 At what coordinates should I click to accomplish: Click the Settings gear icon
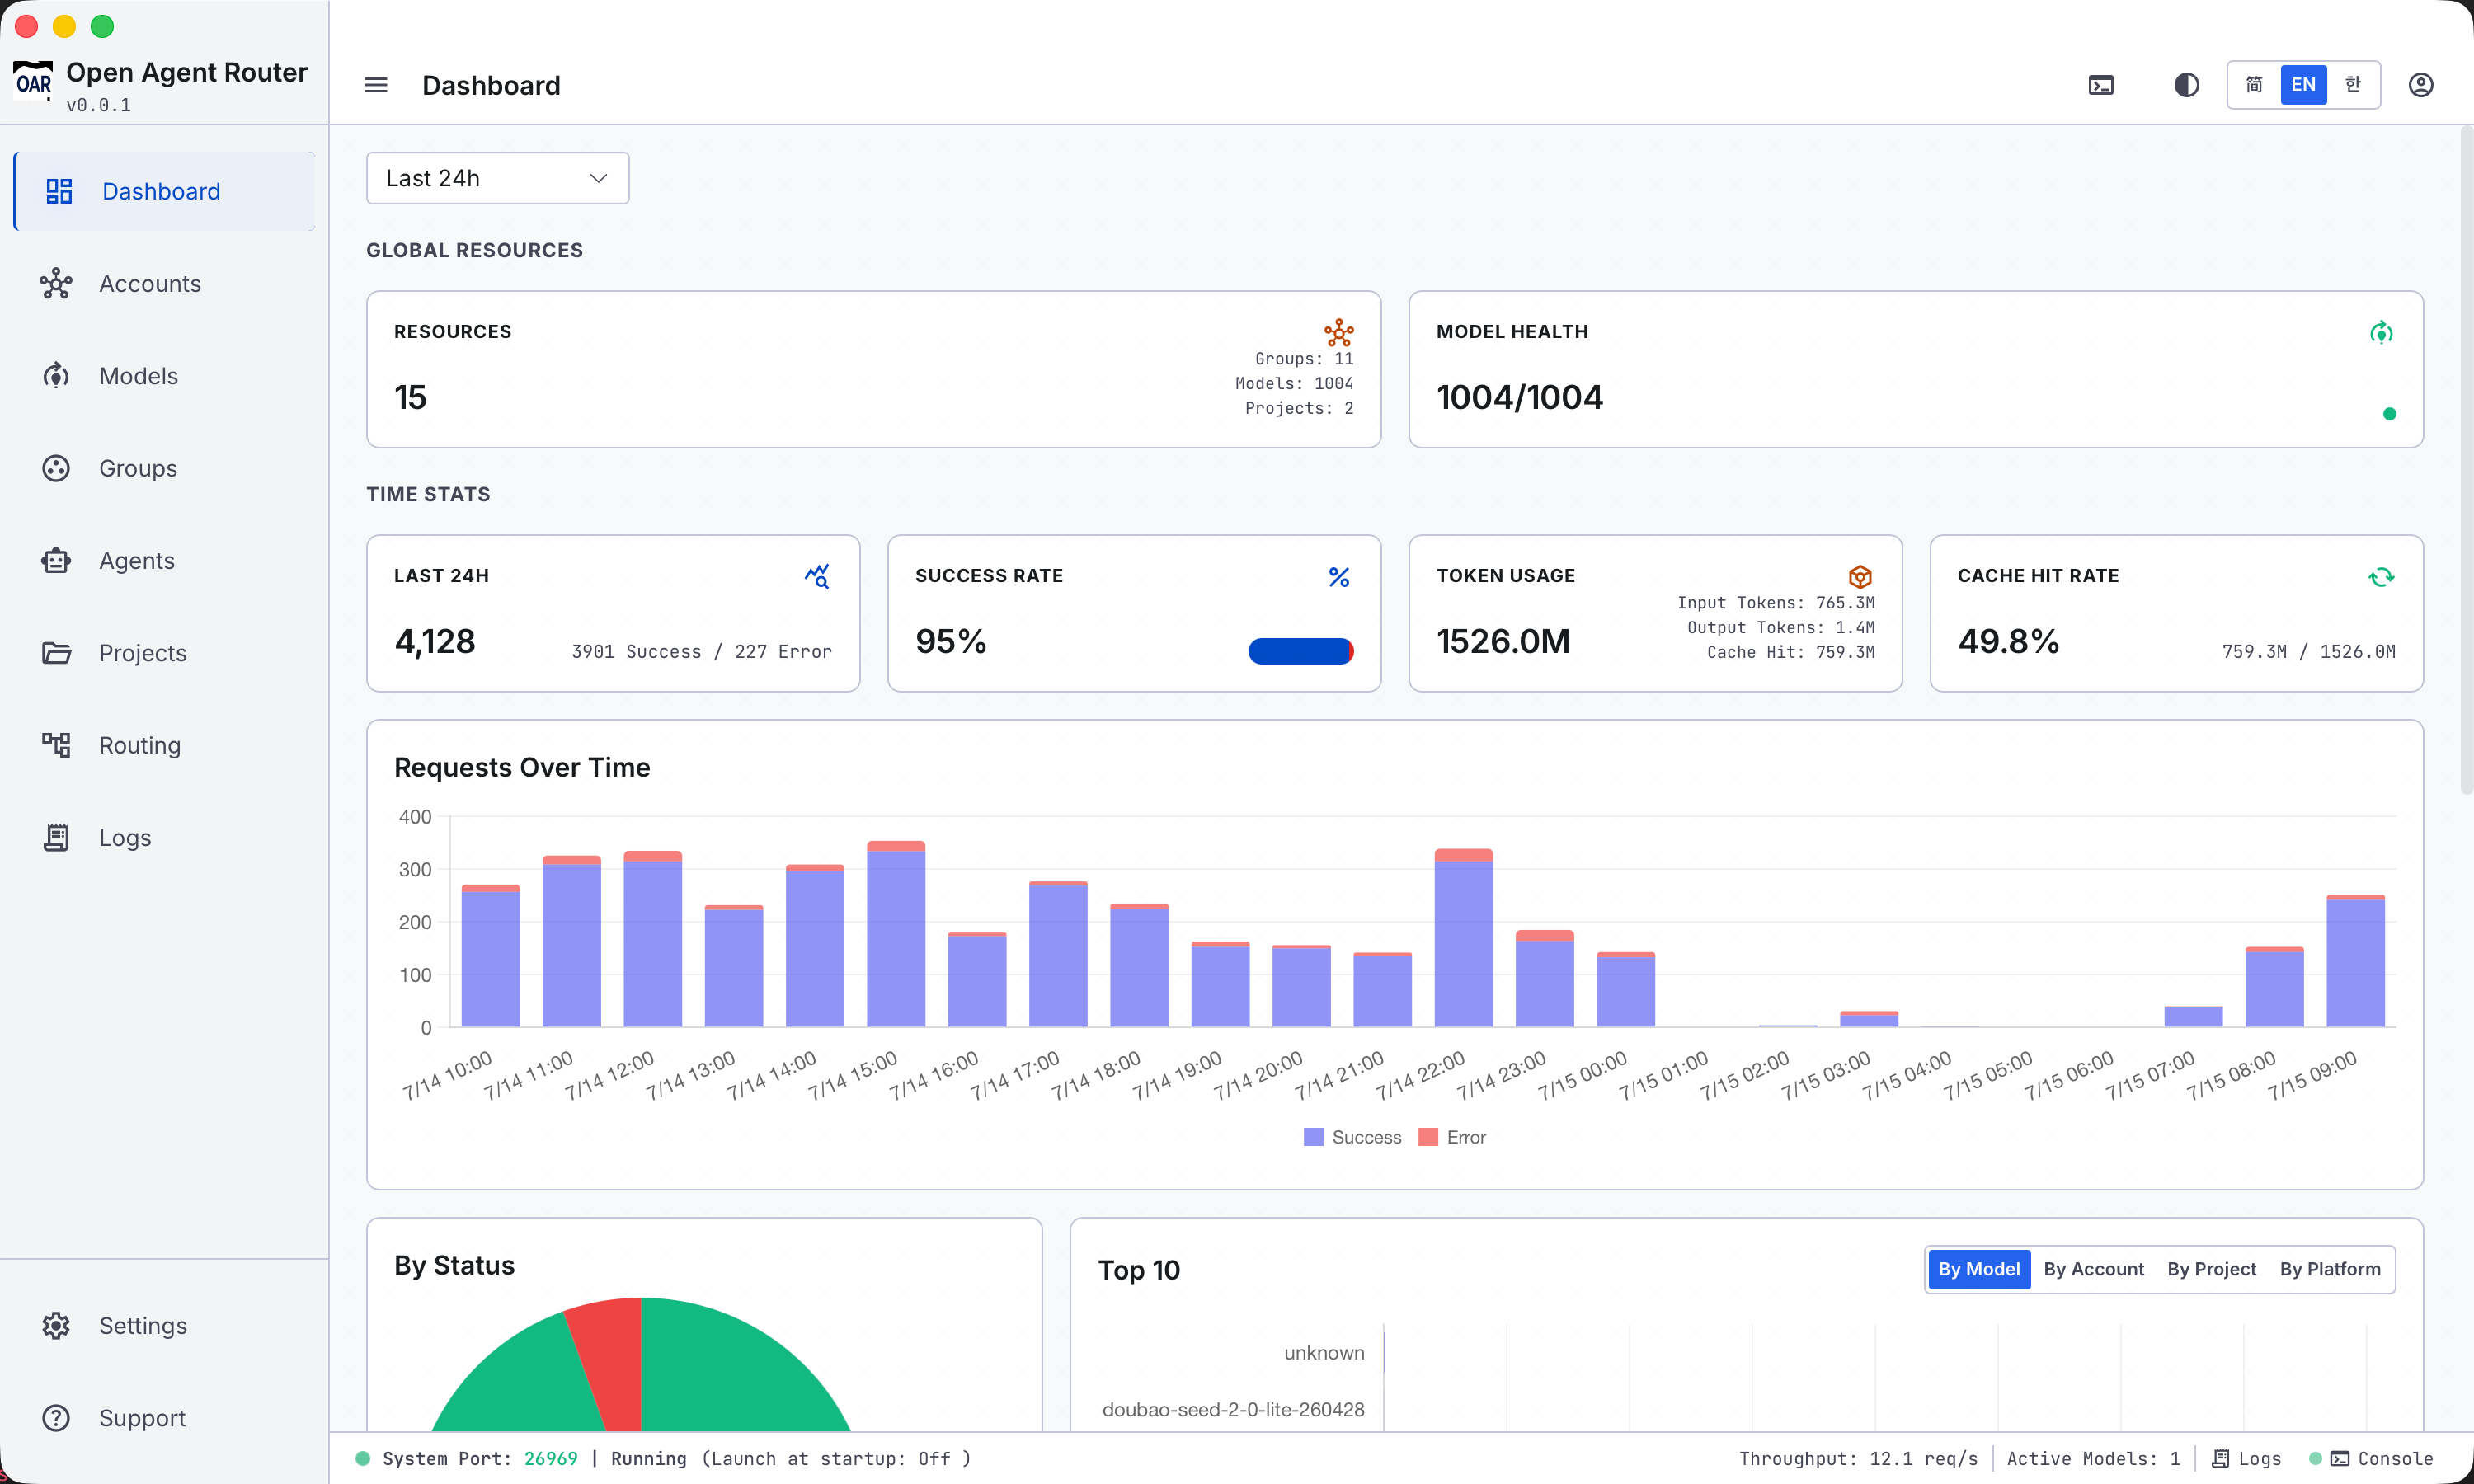[56, 1326]
